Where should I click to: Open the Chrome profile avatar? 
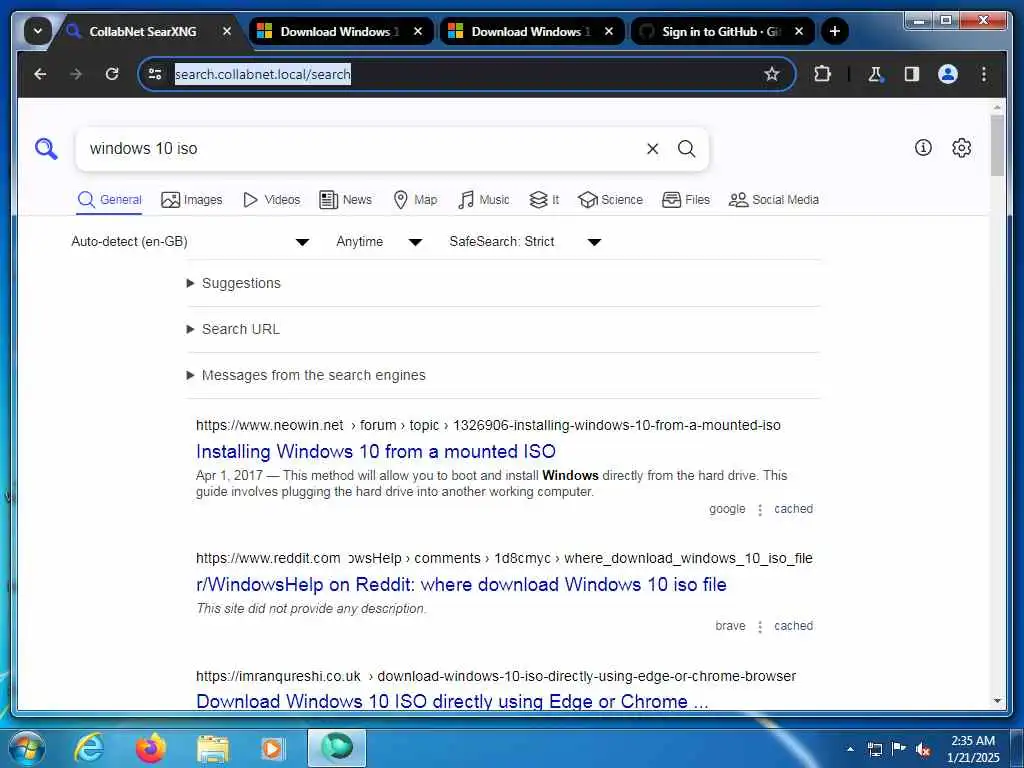click(x=948, y=74)
